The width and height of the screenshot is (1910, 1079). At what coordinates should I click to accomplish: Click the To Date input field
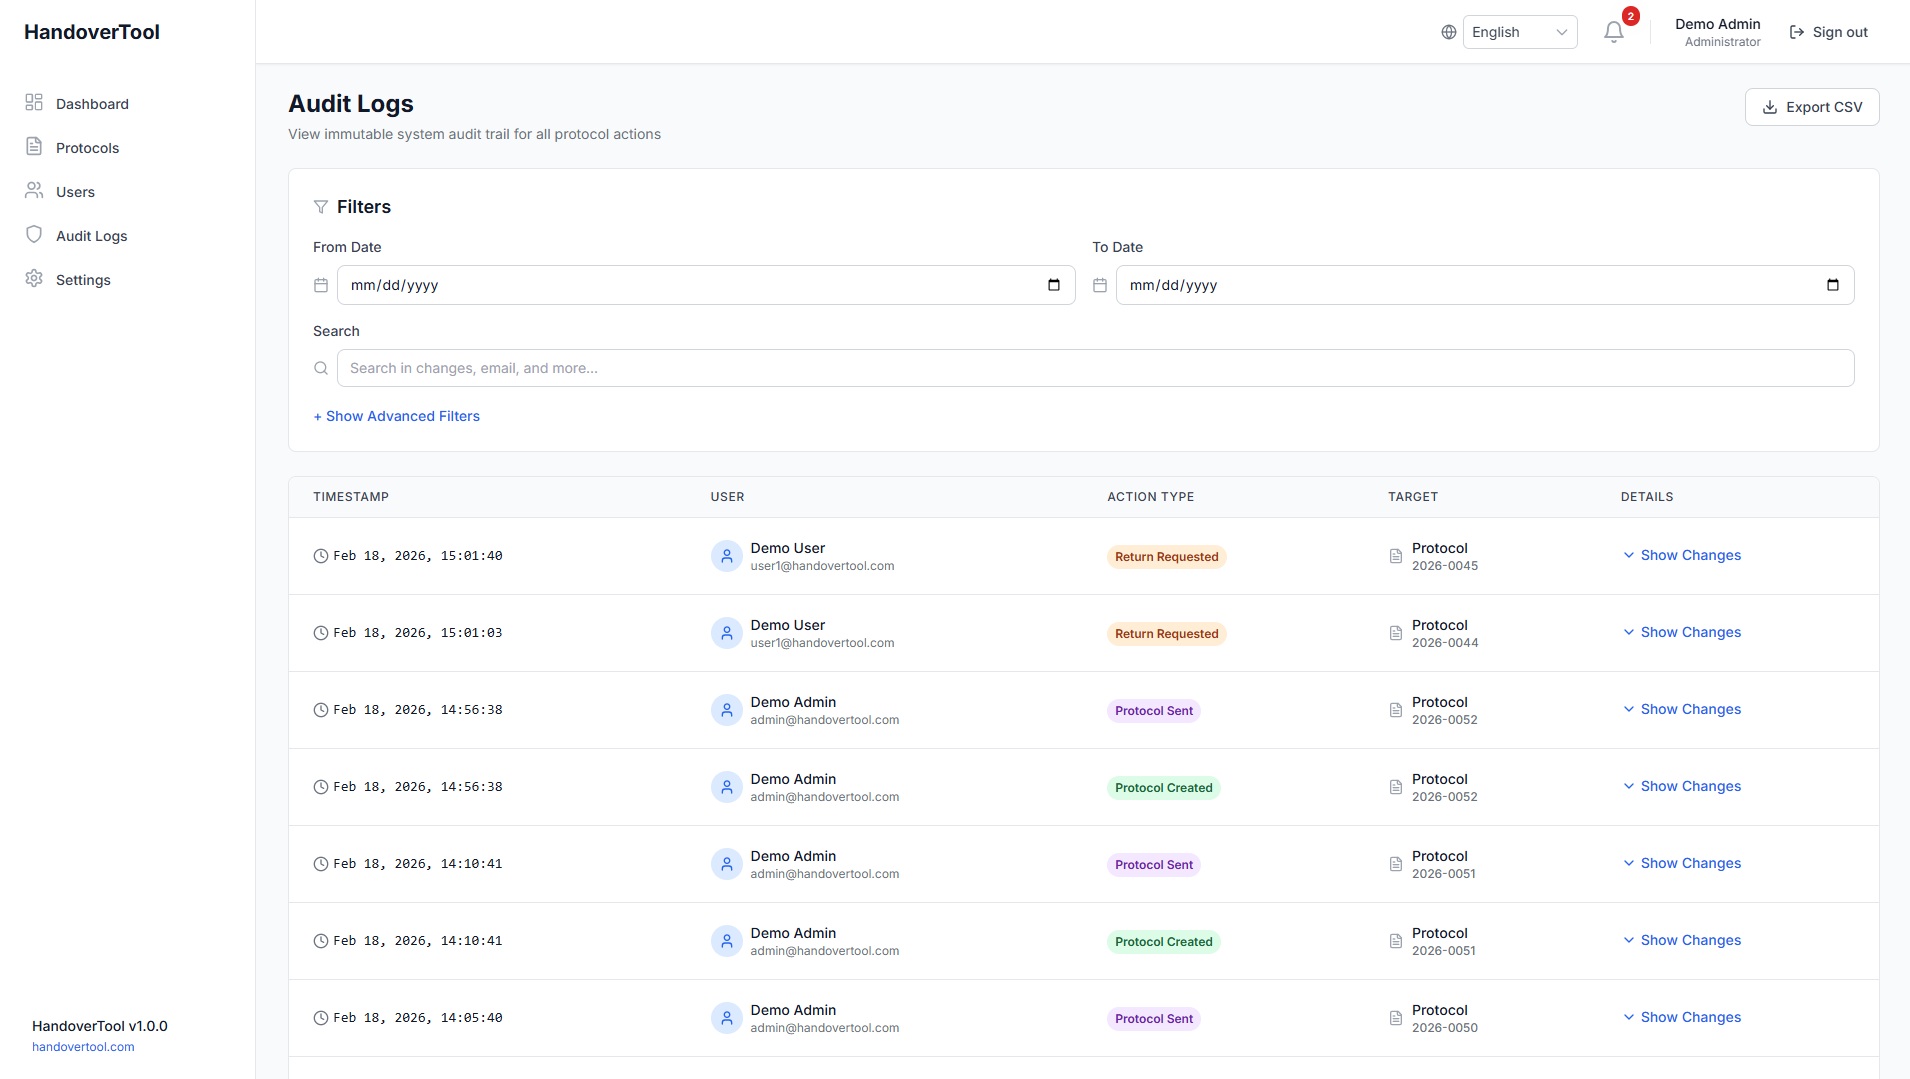(1484, 285)
